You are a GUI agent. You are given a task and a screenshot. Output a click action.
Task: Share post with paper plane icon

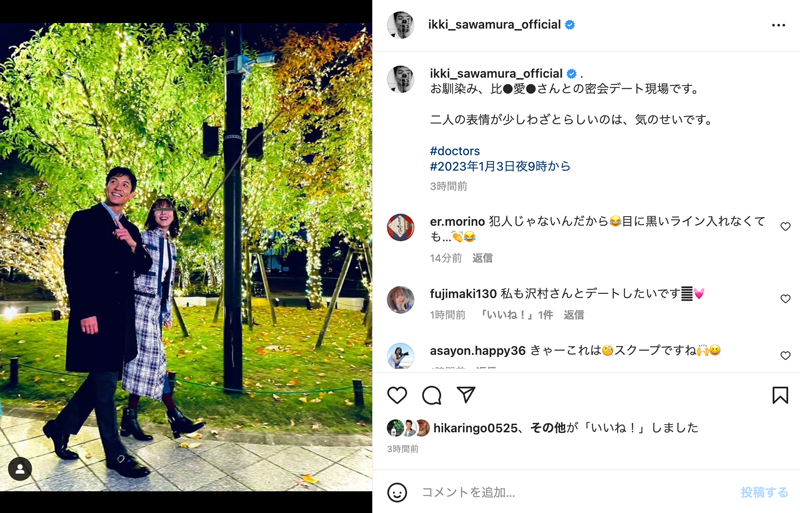466,395
